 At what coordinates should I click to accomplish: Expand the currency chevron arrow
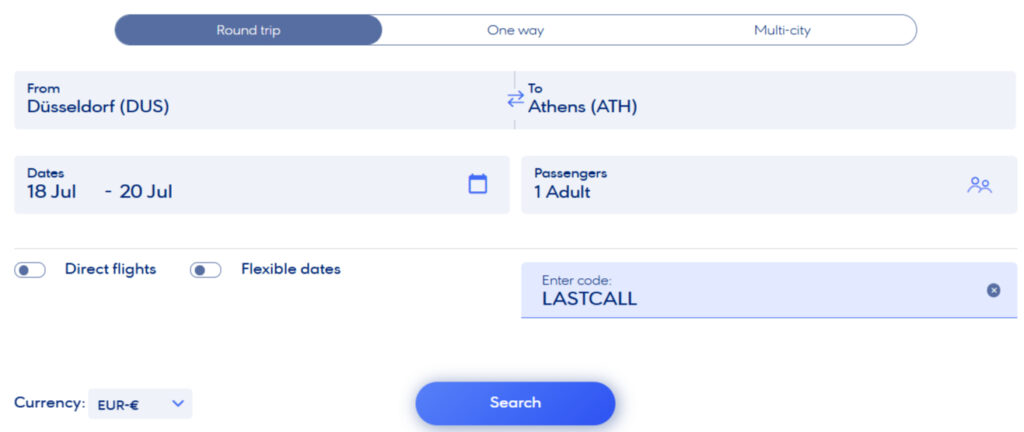(178, 403)
